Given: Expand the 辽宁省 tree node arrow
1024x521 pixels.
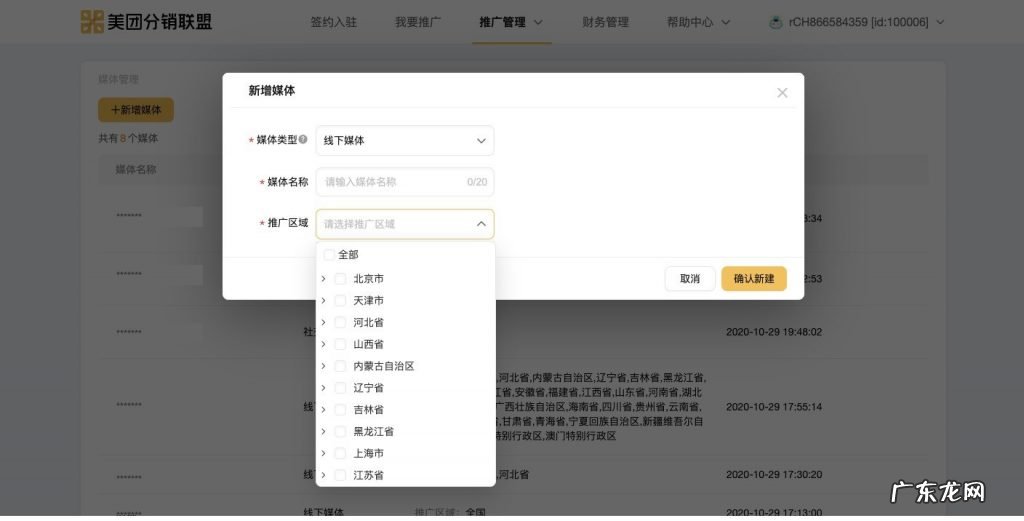Looking at the screenshot, I should 323,388.
